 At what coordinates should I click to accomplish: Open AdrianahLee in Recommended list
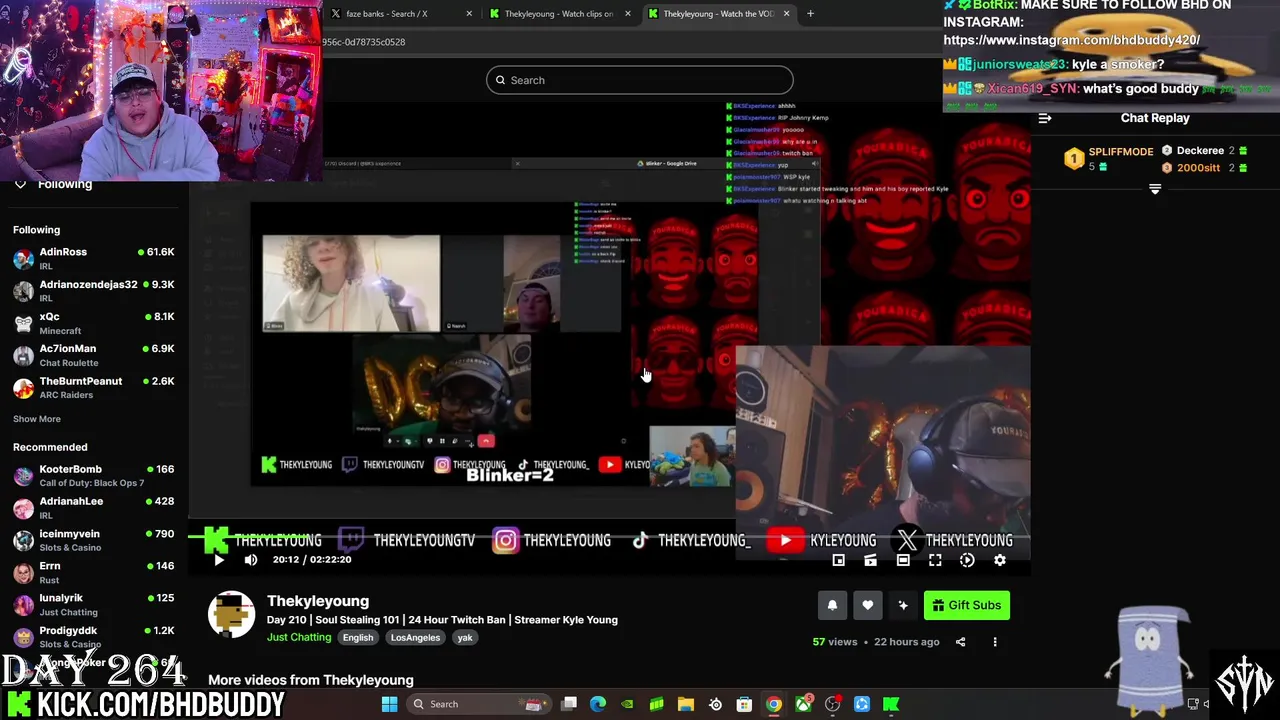(x=94, y=507)
